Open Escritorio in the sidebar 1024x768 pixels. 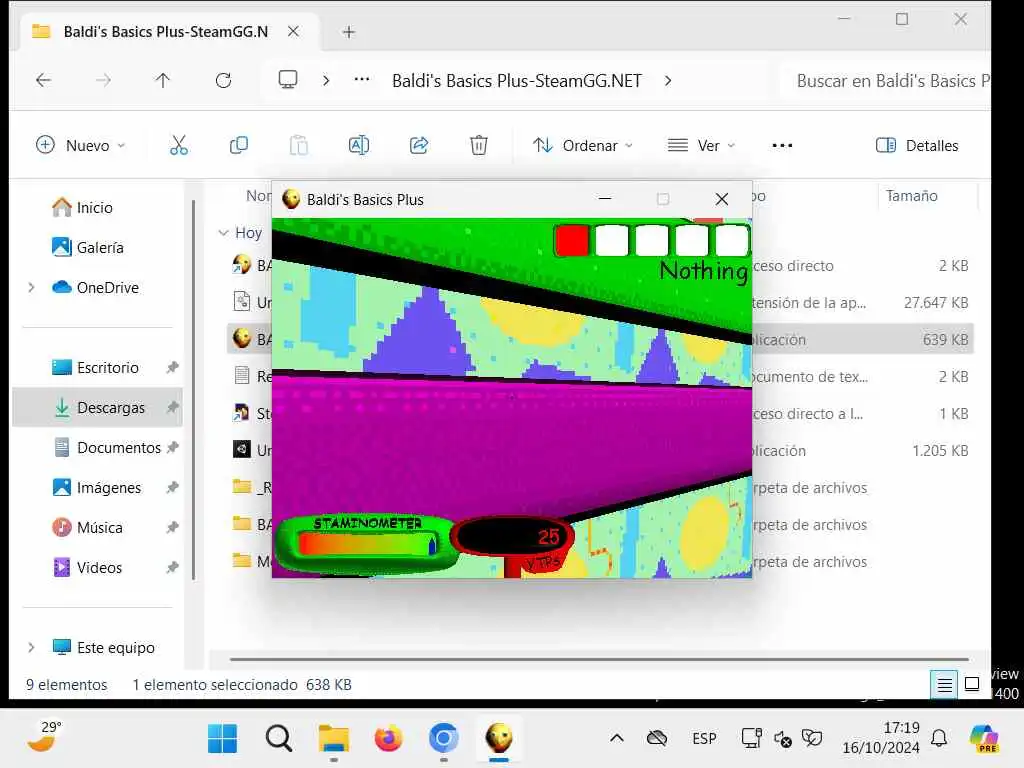[95, 368]
